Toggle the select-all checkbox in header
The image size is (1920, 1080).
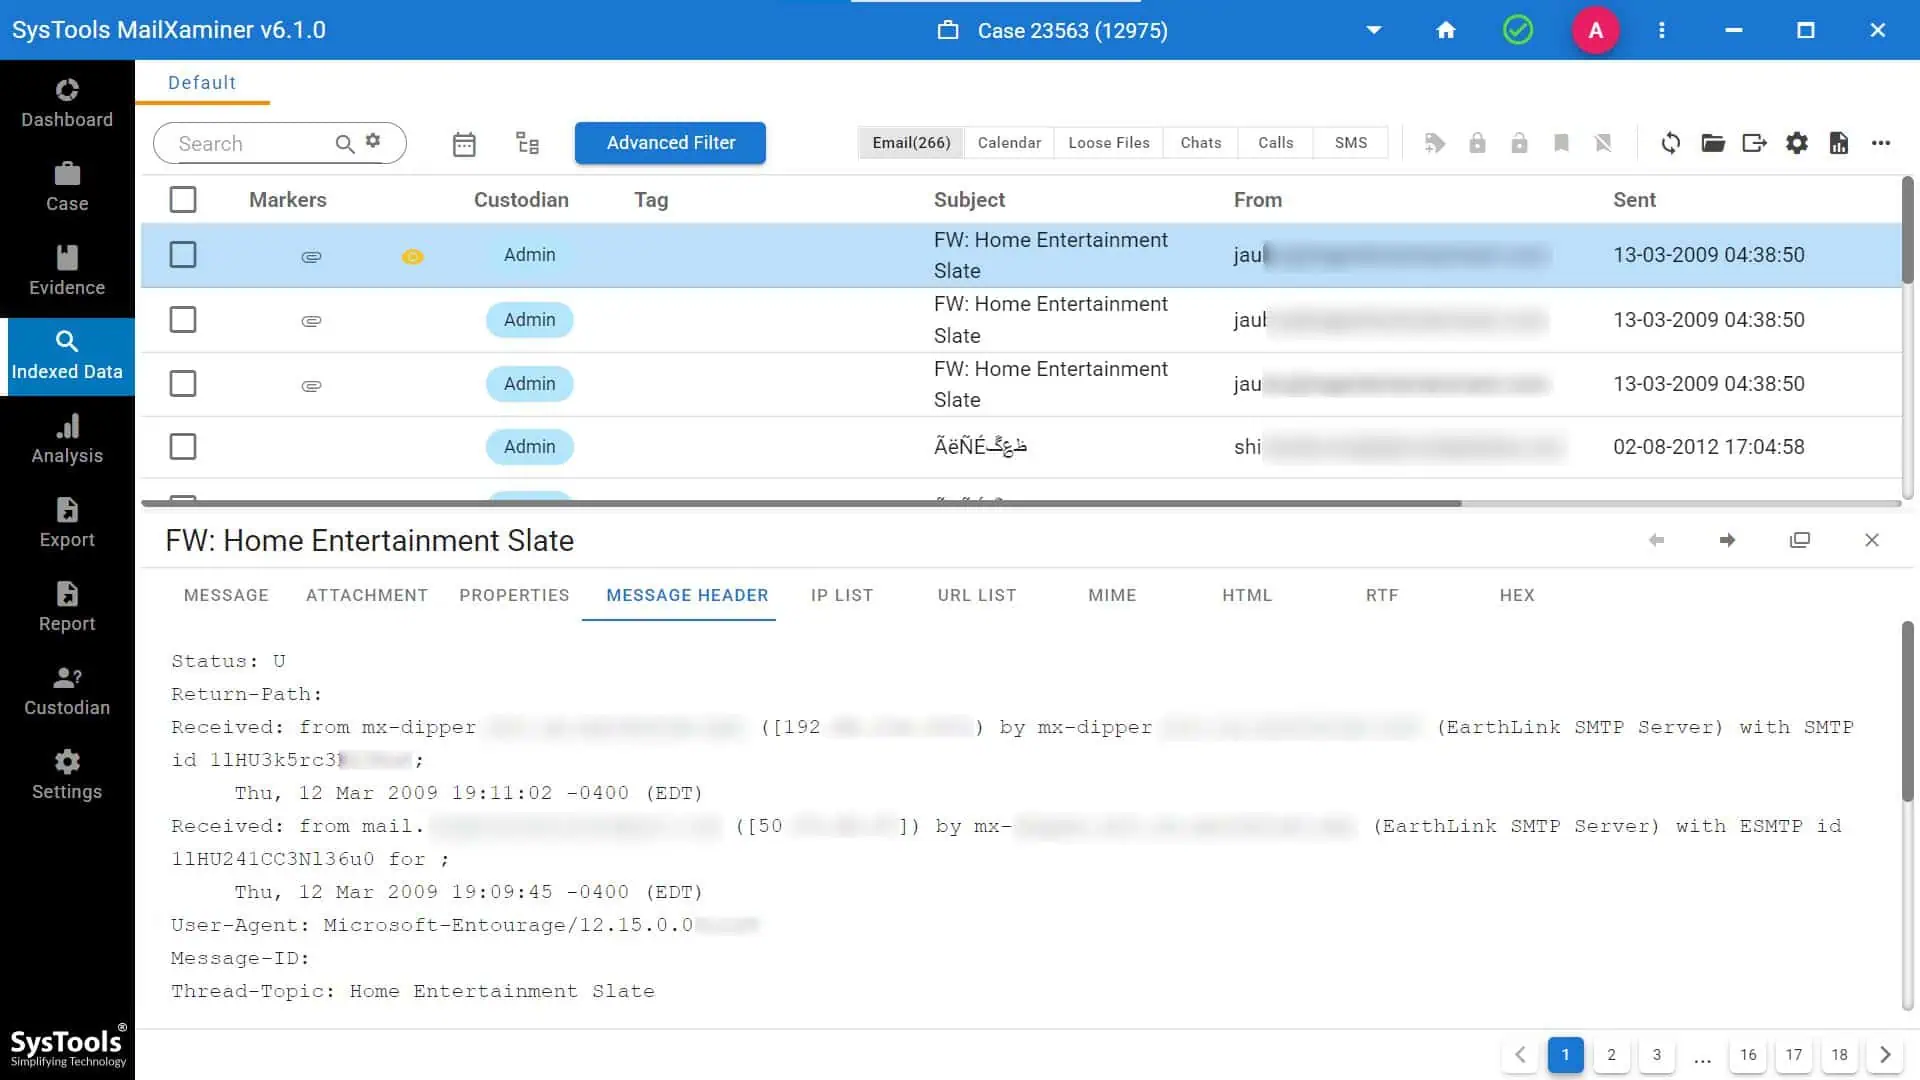click(183, 199)
